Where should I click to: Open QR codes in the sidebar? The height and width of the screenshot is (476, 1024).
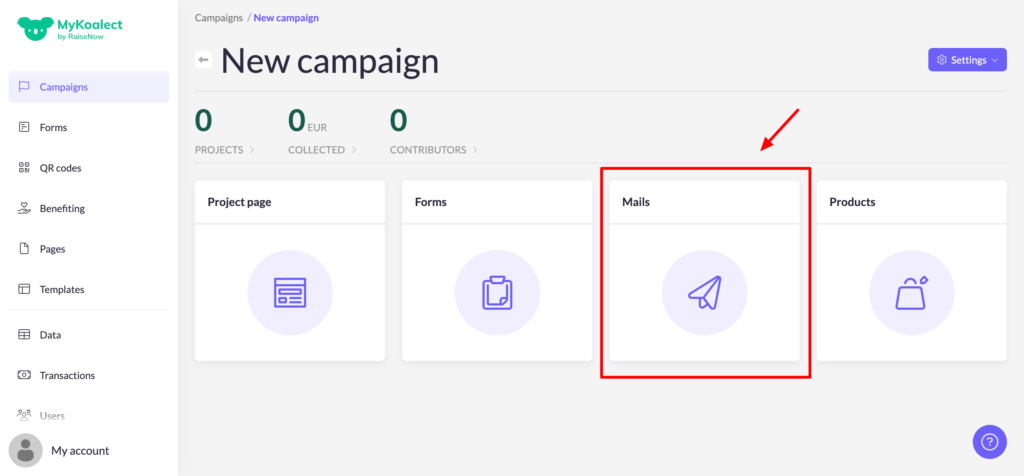tap(60, 168)
